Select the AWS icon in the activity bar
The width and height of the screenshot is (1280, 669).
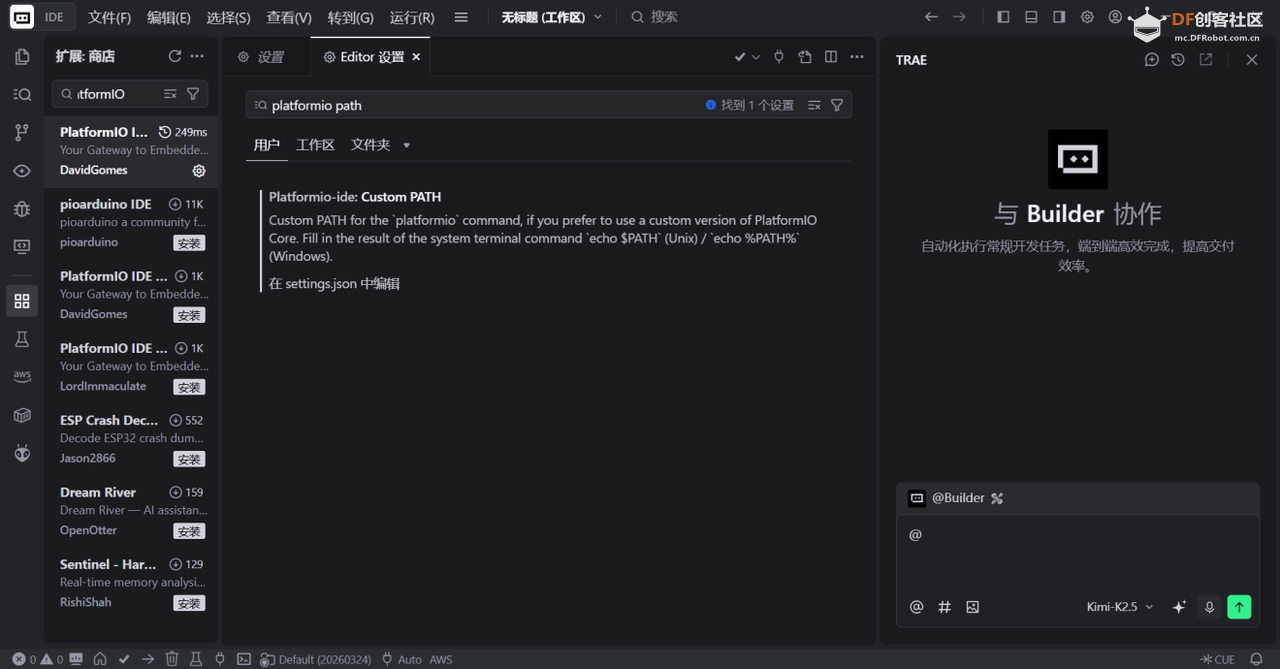[22, 376]
